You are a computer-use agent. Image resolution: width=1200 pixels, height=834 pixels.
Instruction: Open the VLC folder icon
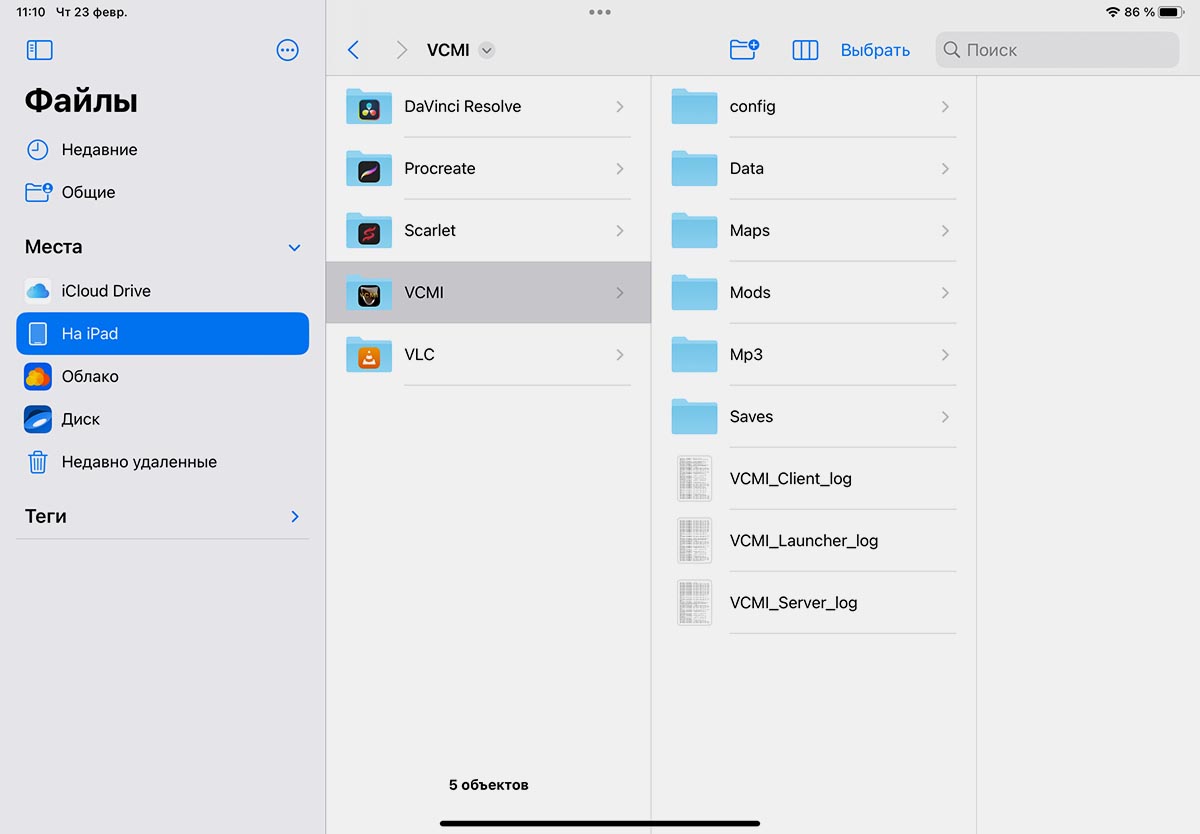point(368,354)
